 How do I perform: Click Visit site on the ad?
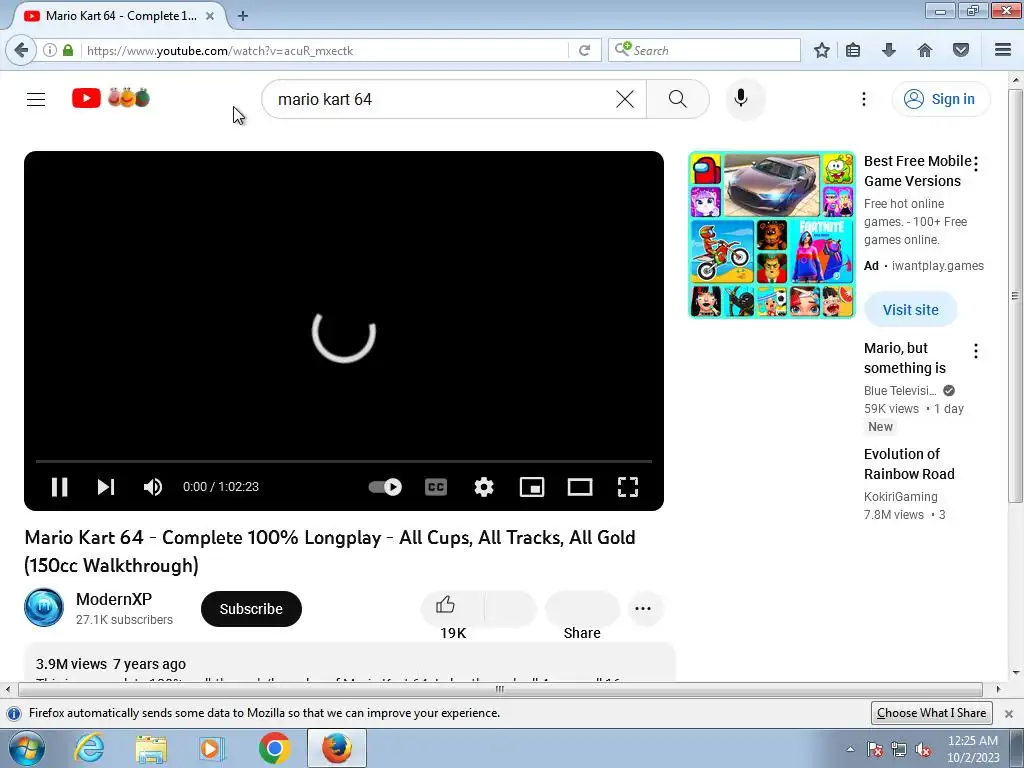(x=910, y=310)
